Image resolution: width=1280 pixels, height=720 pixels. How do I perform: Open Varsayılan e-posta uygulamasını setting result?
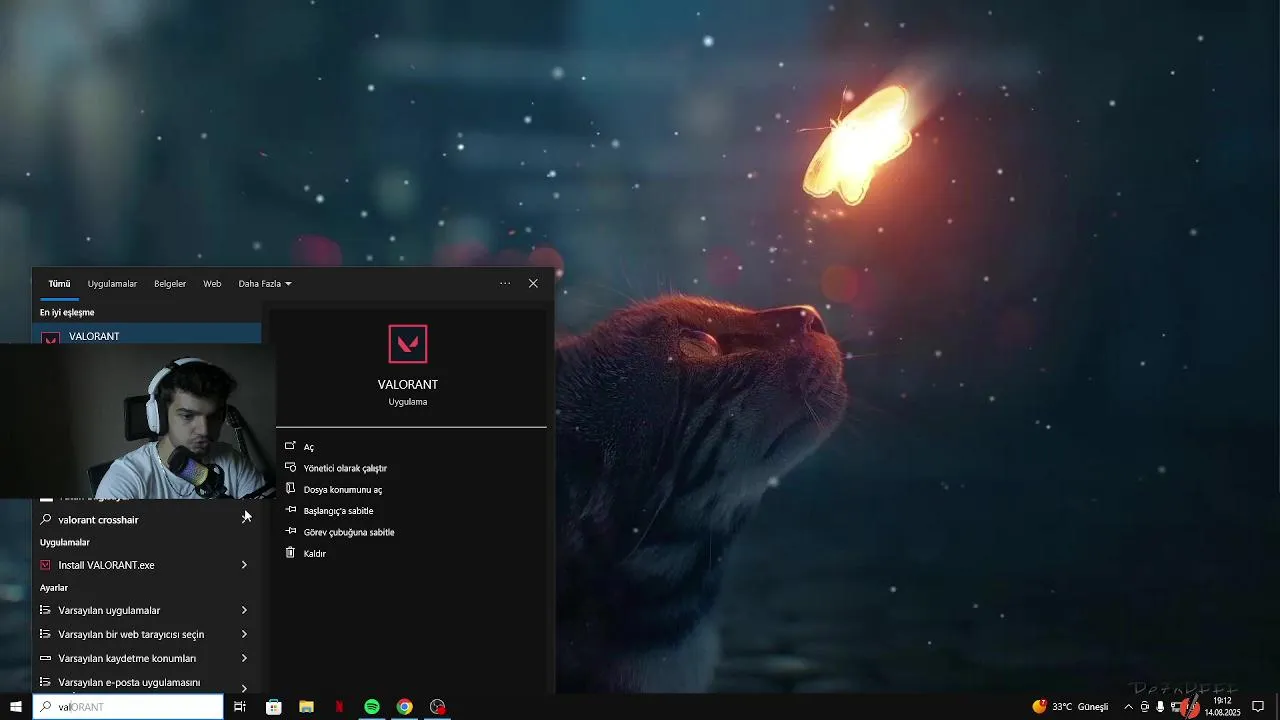pyautogui.click(x=130, y=683)
